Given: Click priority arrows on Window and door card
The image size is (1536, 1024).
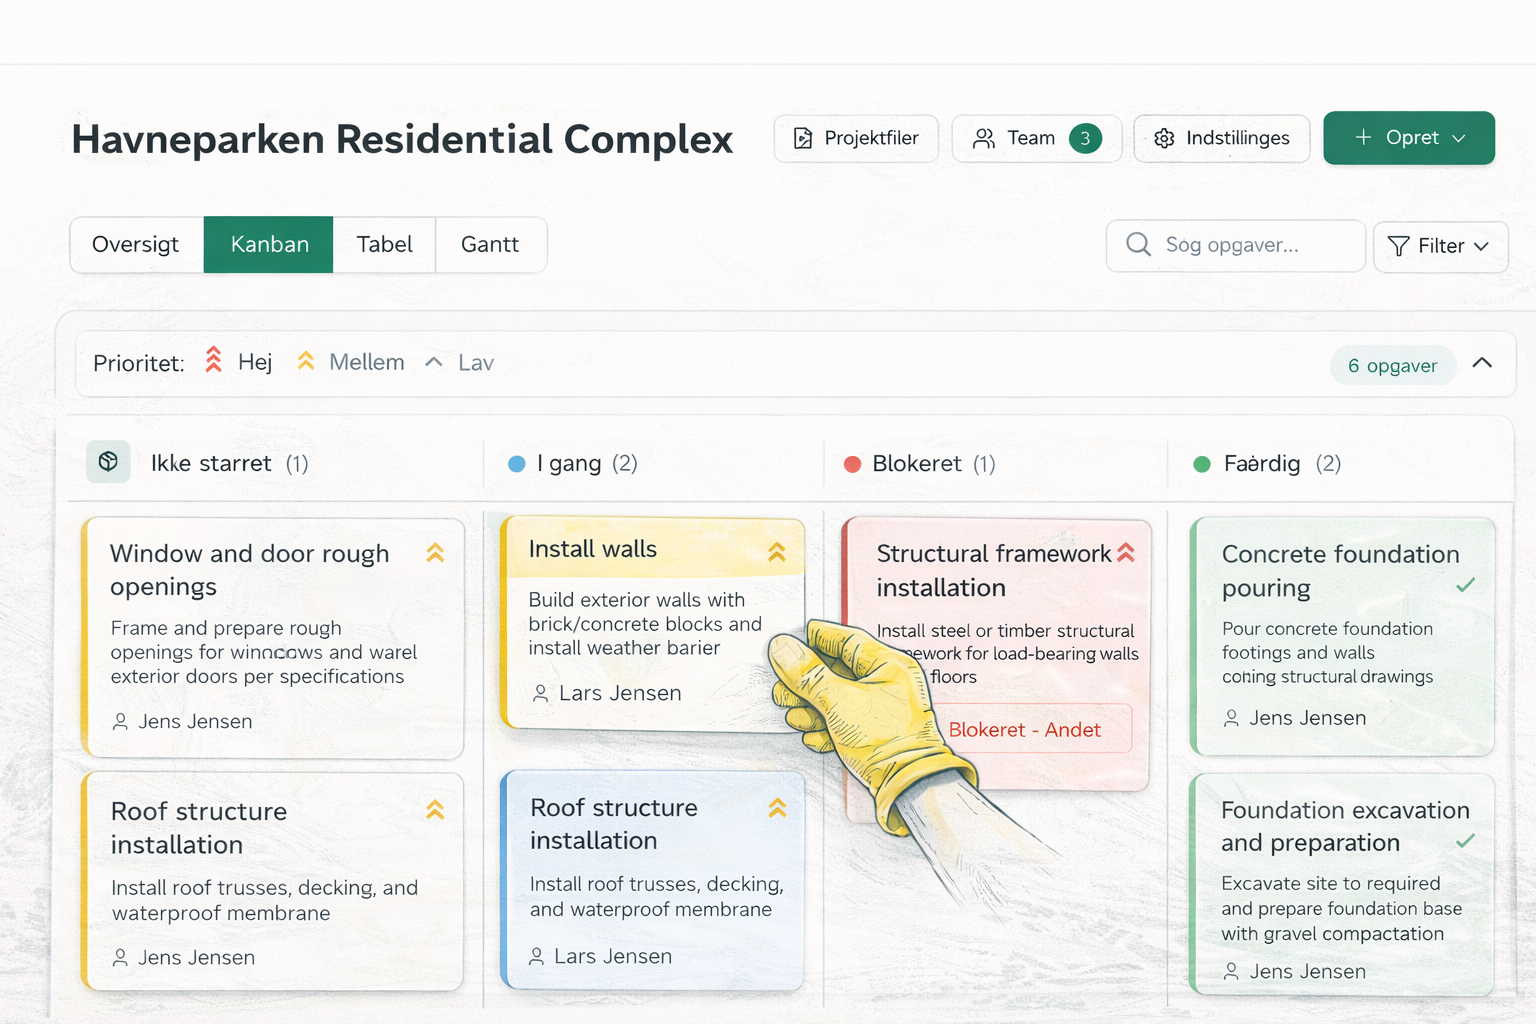Looking at the screenshot, I should 435,553.
